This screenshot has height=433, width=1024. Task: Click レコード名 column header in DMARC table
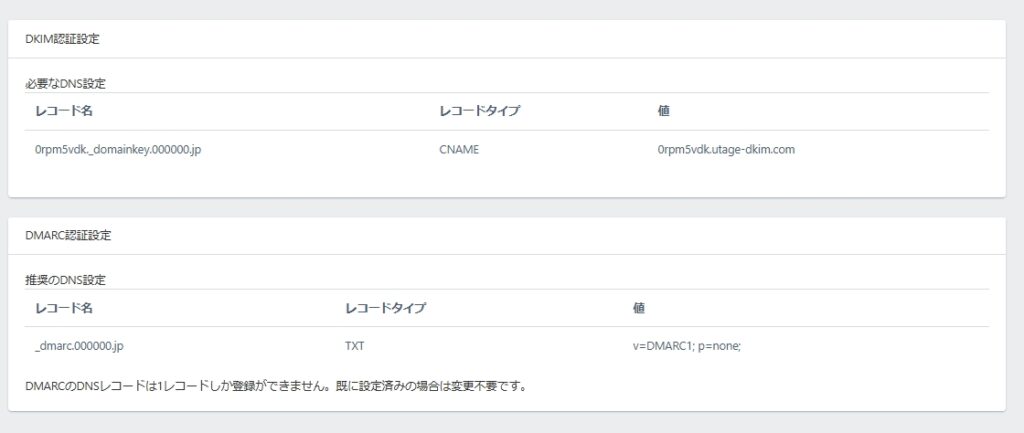pos(64,308)
